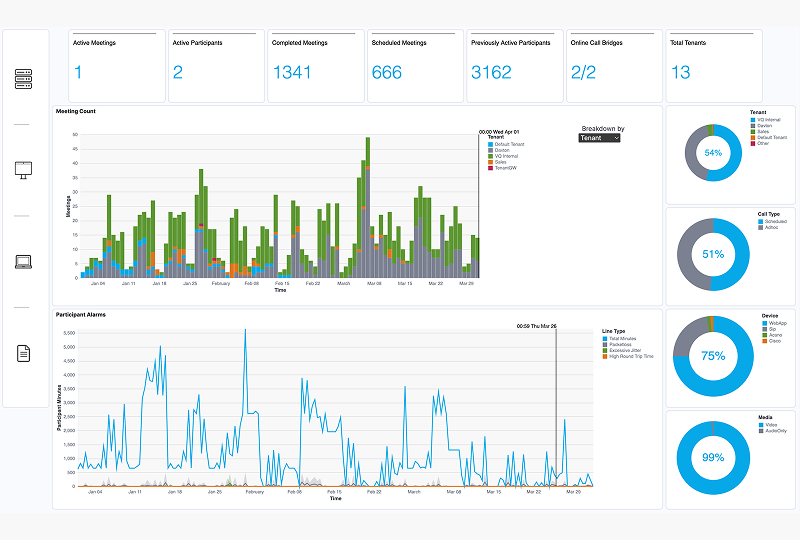Click the Total Tenants count 13

tap(680, 73)
